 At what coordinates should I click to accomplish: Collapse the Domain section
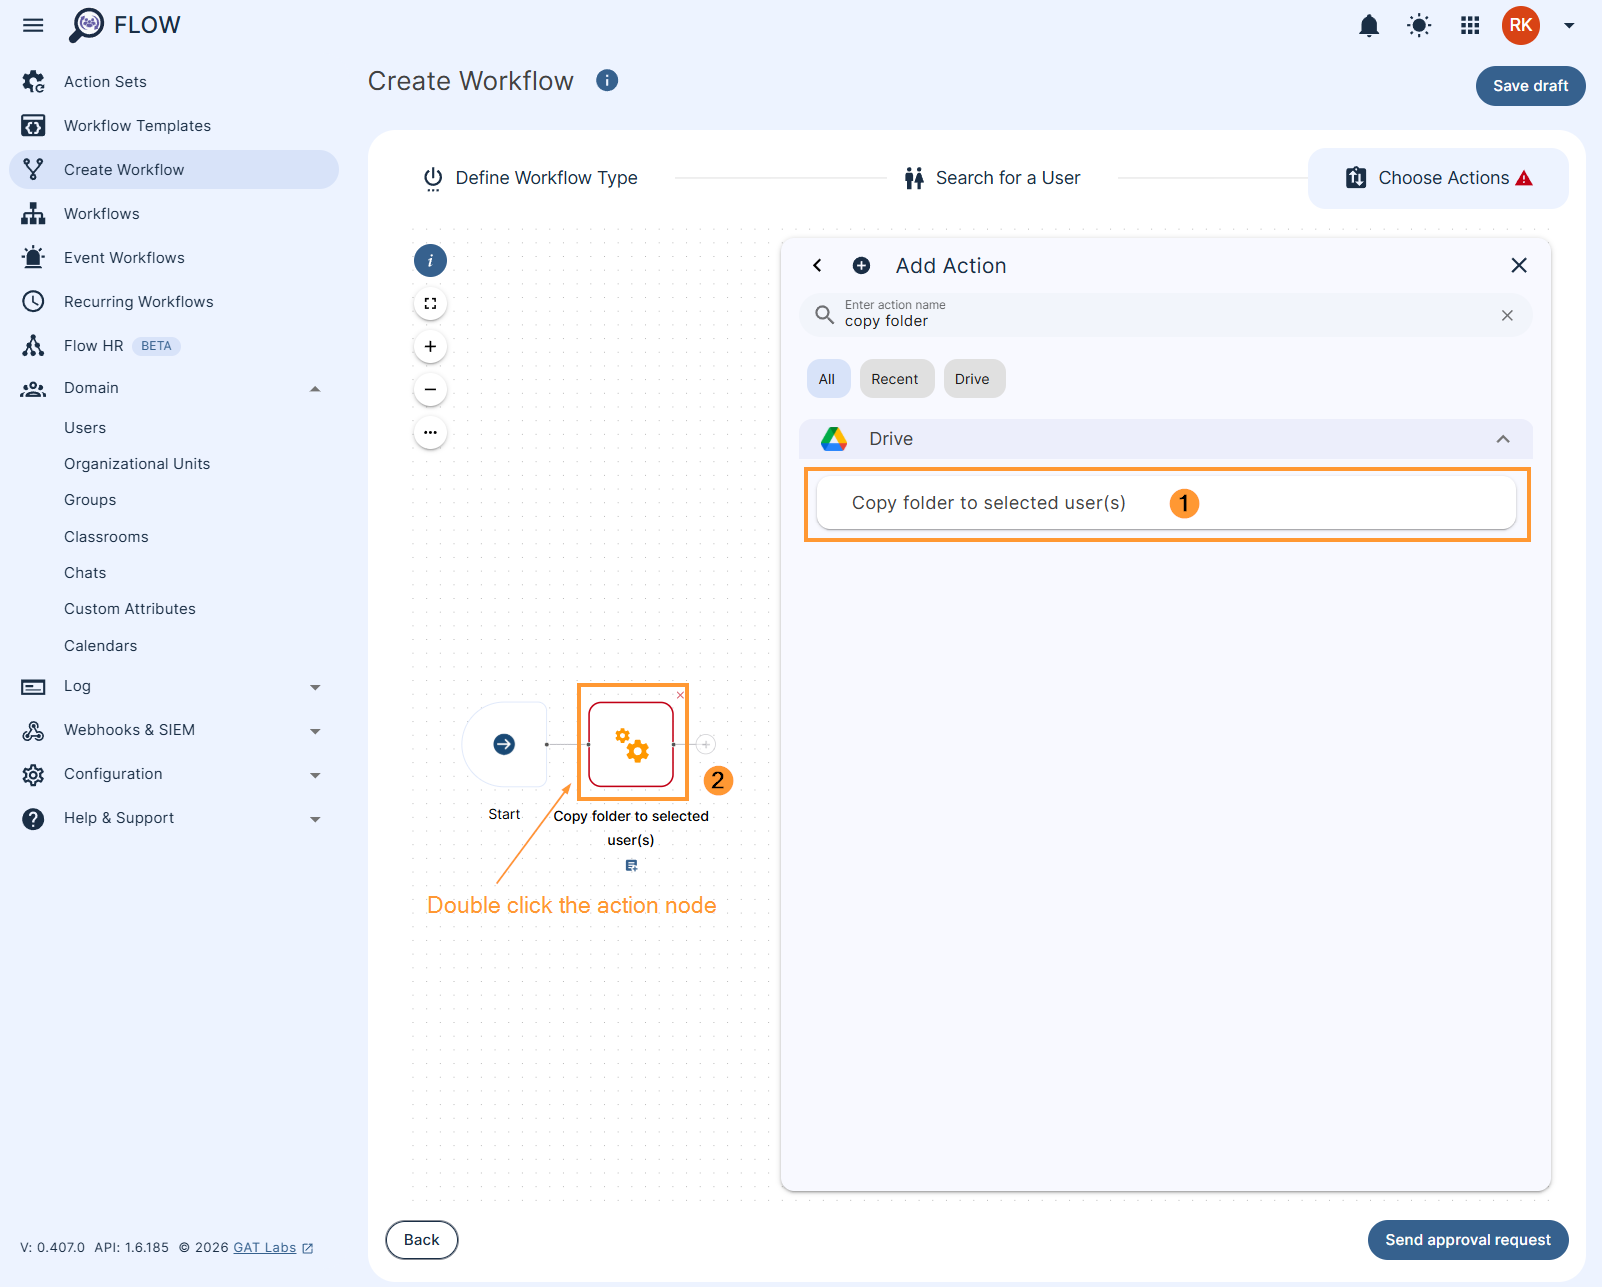click(x=315, y=388)
